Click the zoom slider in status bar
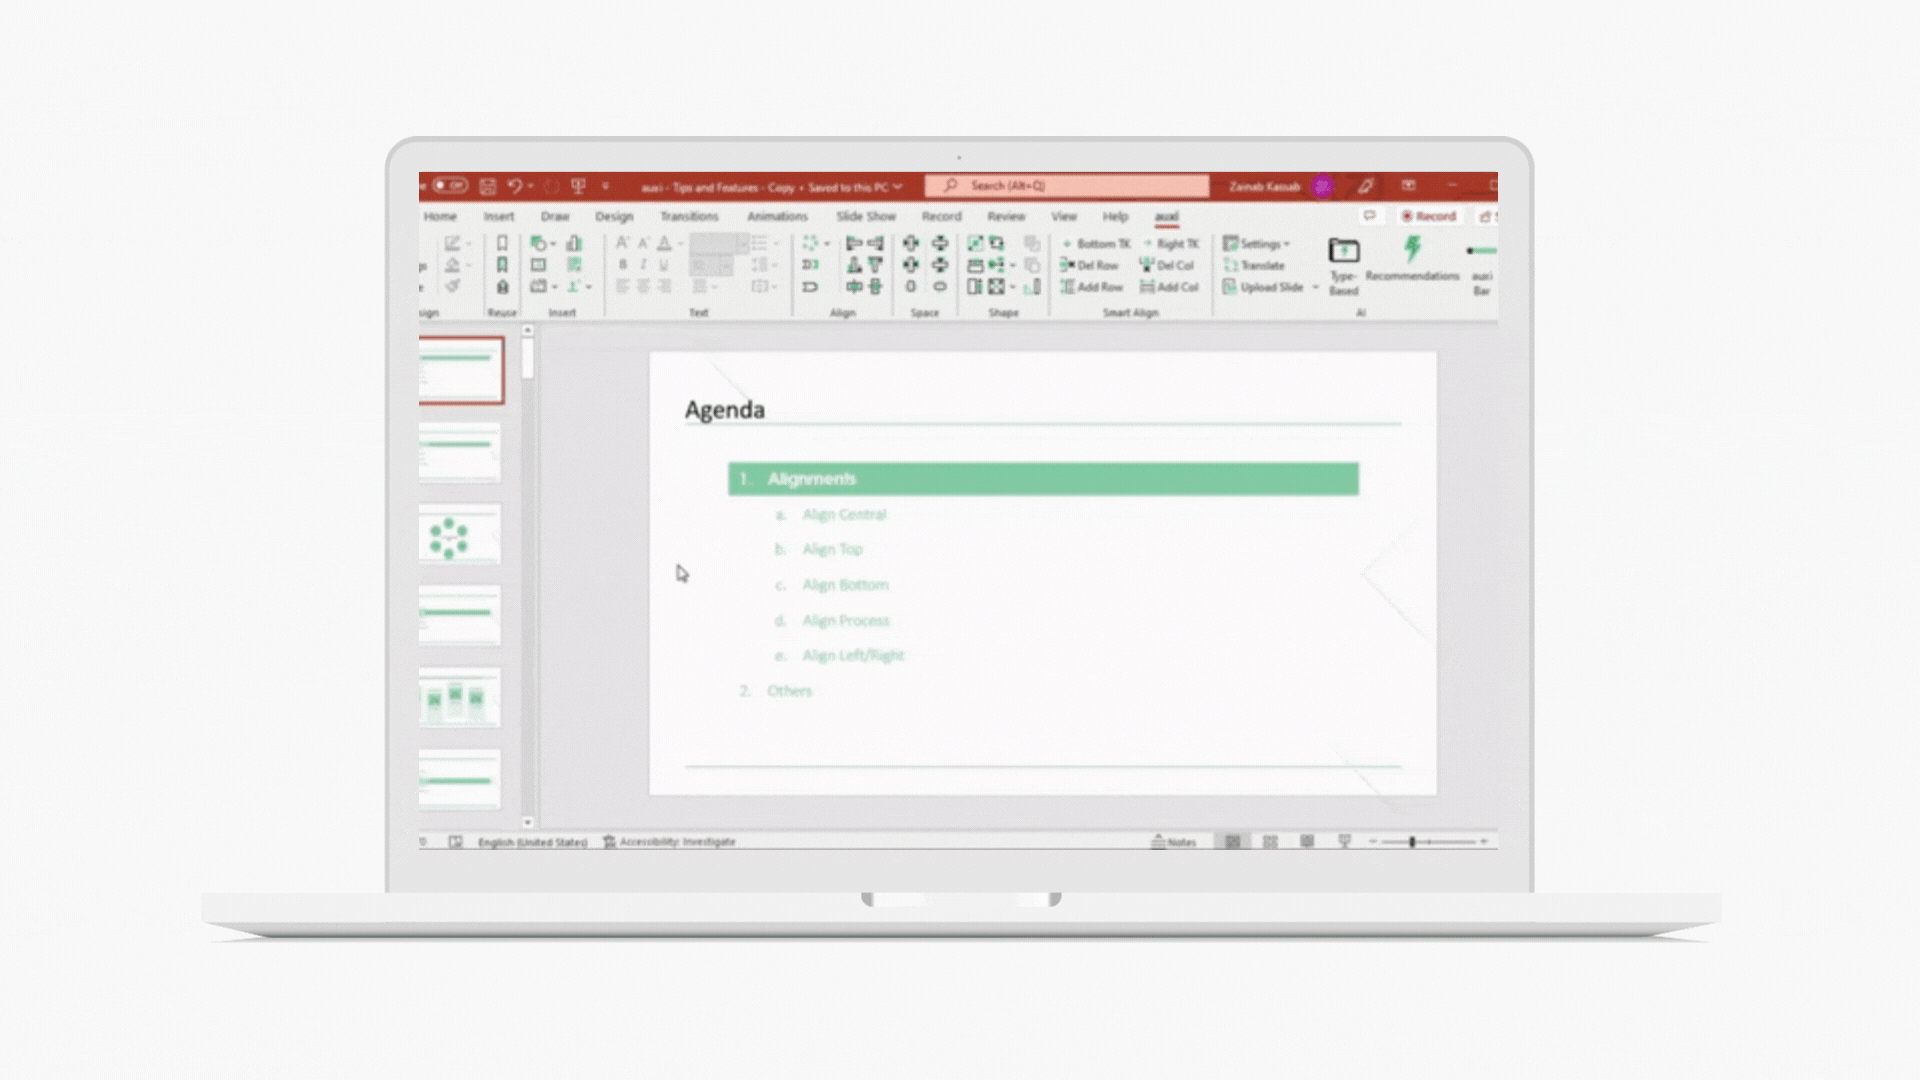 [1412, 842]
